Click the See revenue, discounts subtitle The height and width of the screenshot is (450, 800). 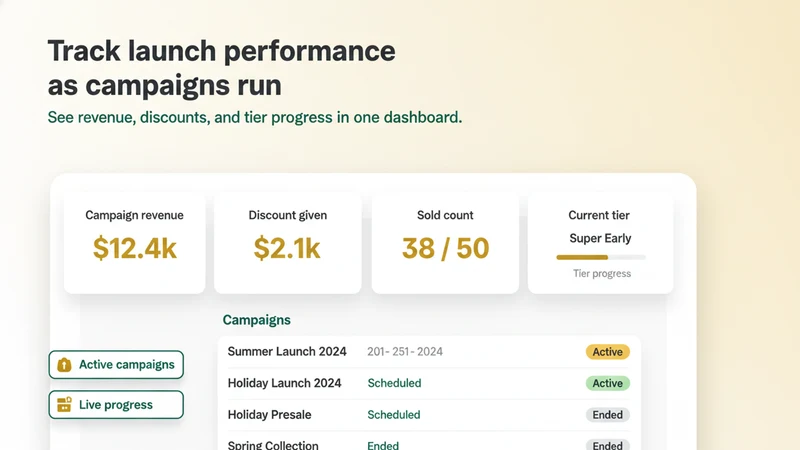point(255,117)
